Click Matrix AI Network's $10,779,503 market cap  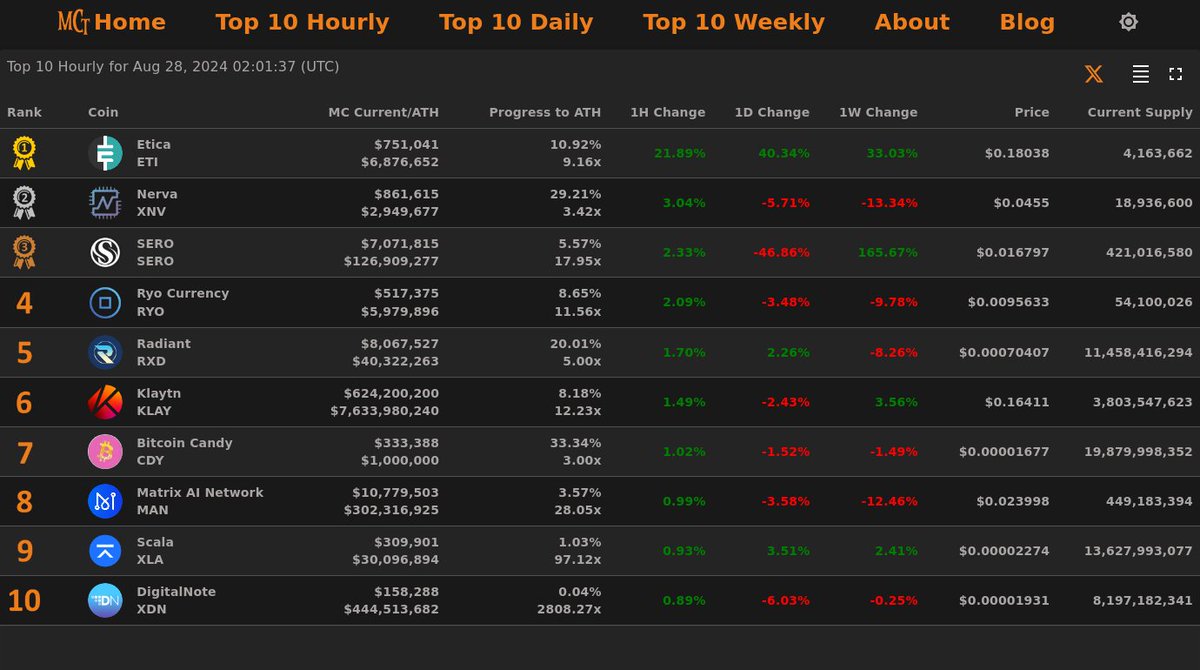[x=396, y=493]
